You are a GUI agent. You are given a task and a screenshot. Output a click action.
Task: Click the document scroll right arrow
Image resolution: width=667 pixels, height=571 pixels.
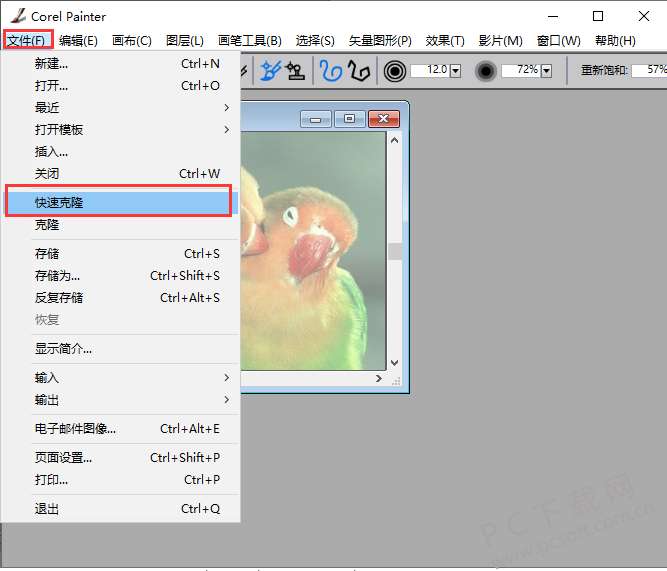coord(379,379)
